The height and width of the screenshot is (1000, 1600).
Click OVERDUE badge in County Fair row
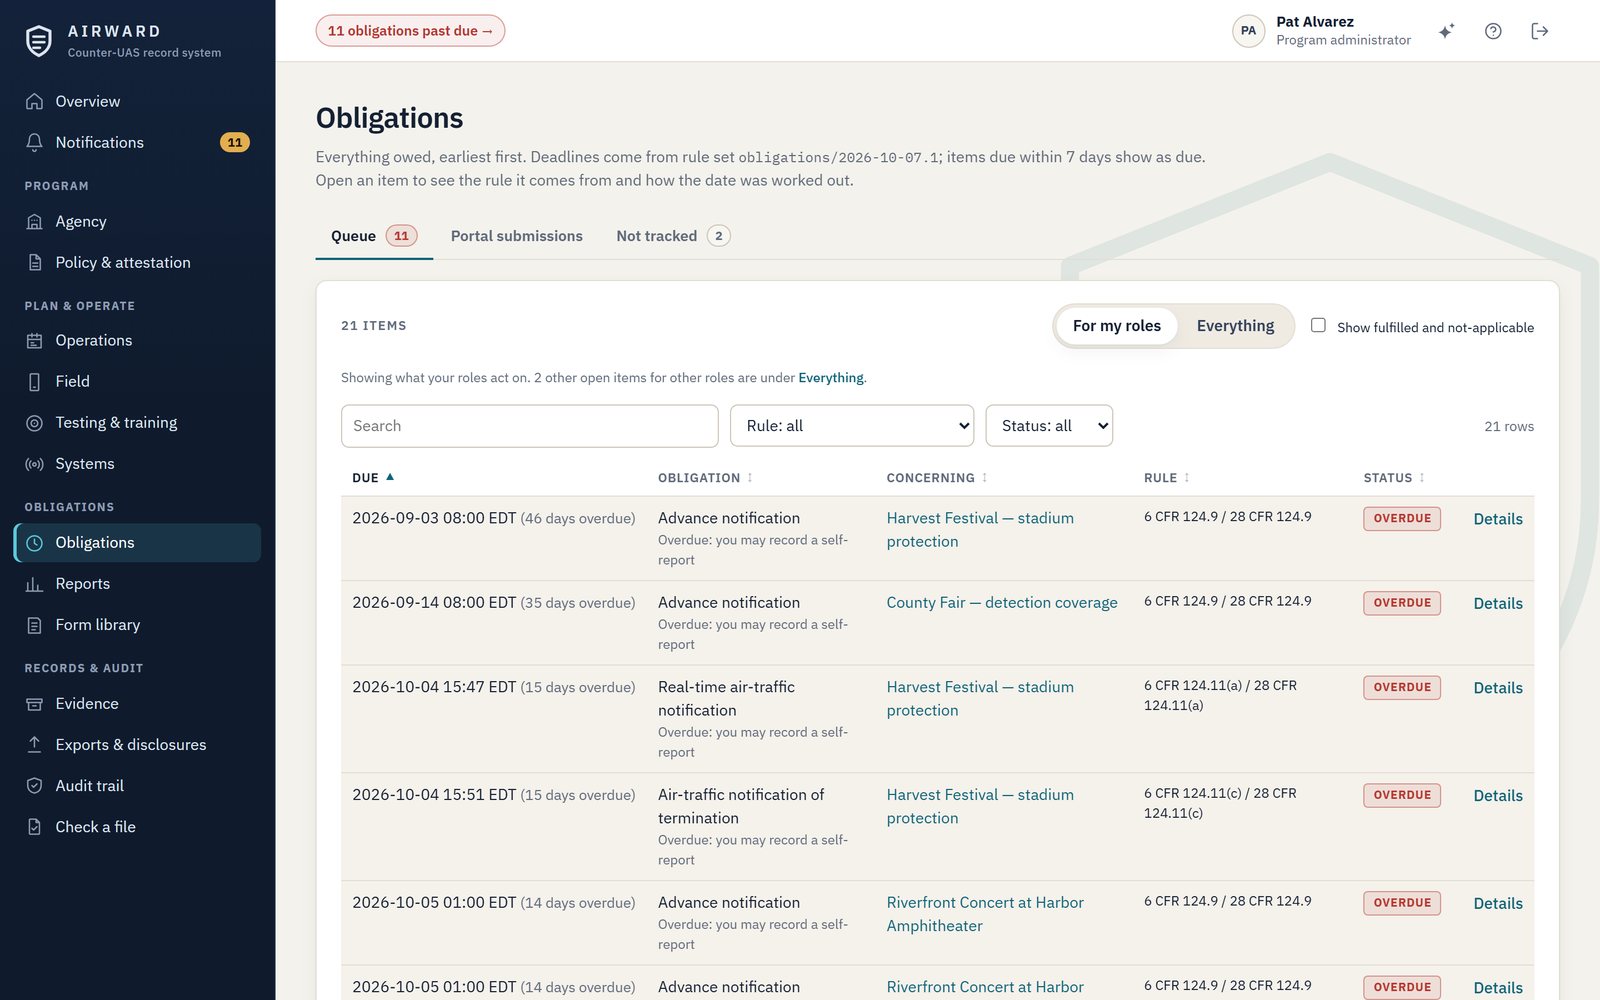(x=1401, y=603)
